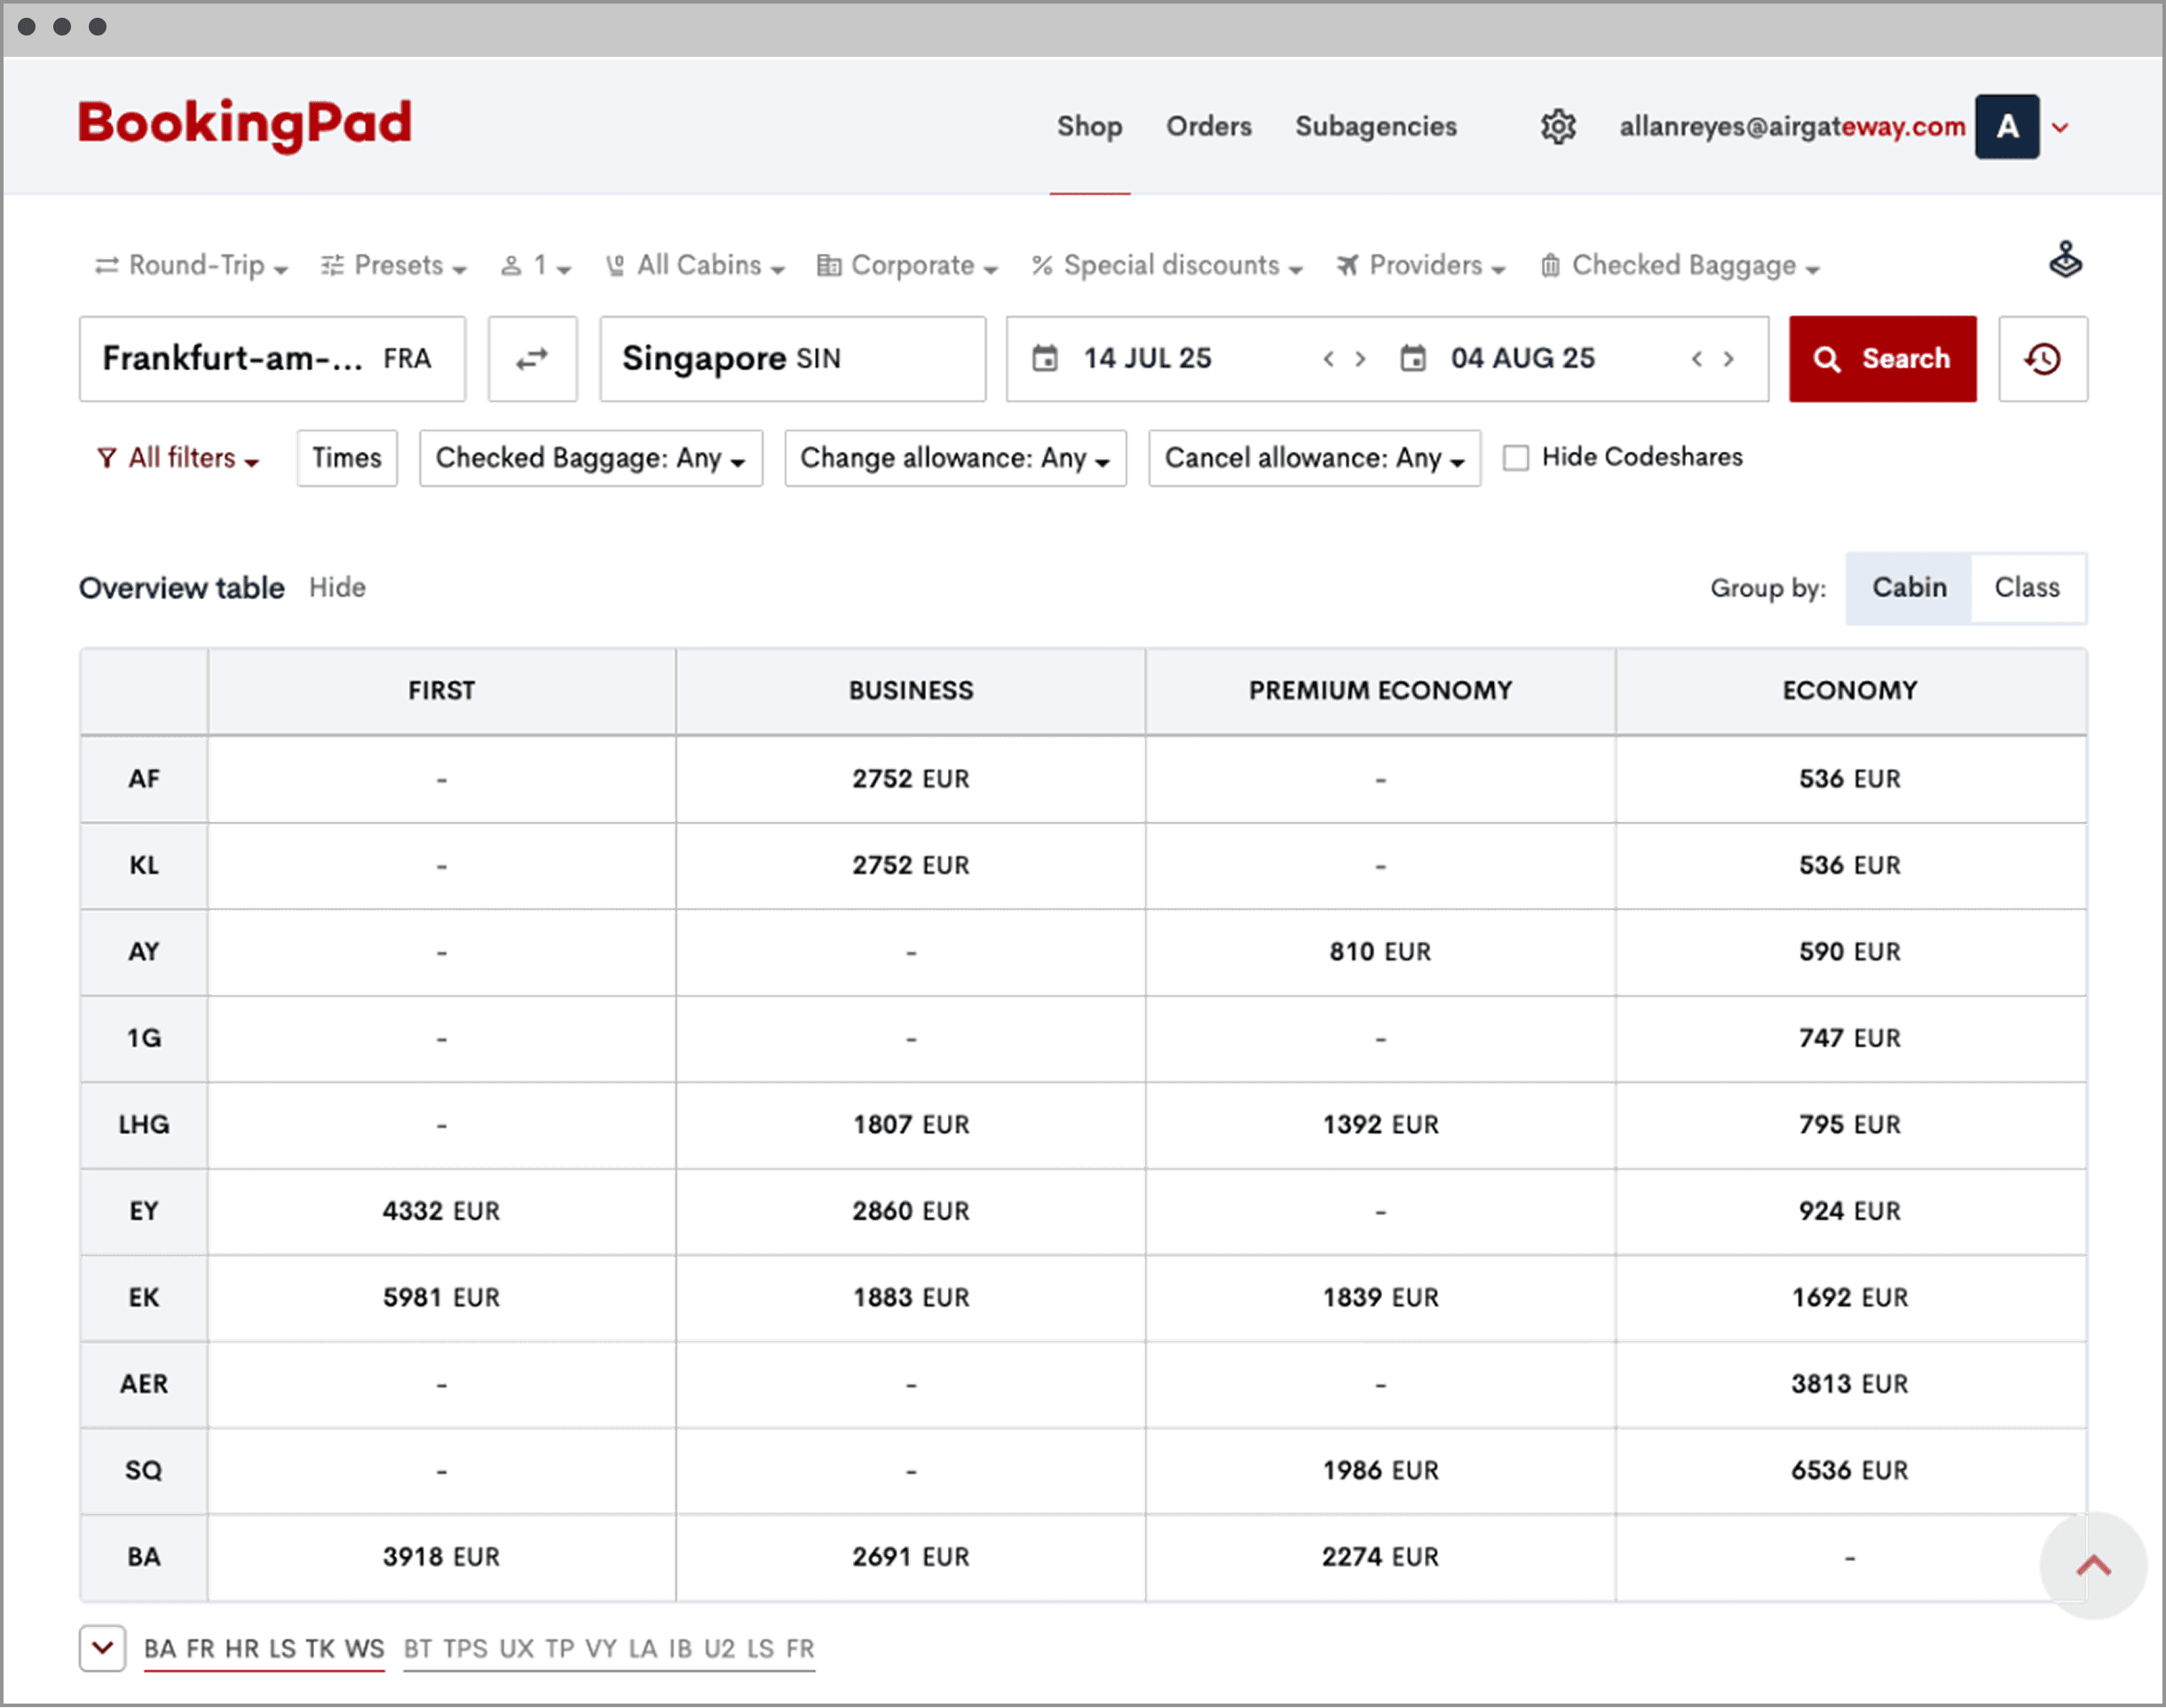This screenshot has width=2166, height=1708.
Task: Expand All filters menu
Action: tap(178, 458)
